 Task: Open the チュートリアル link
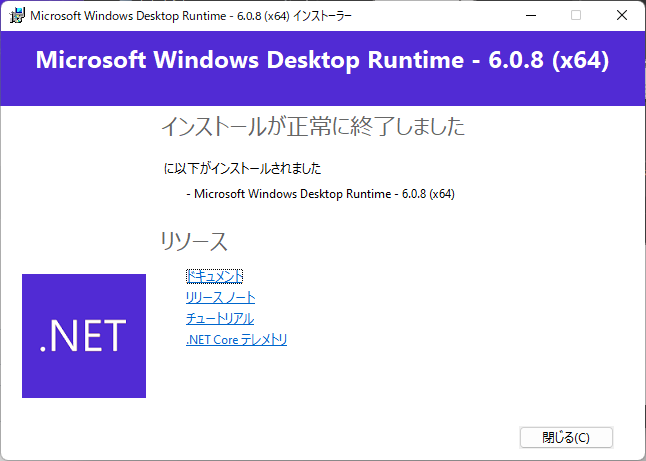(219, 319)
